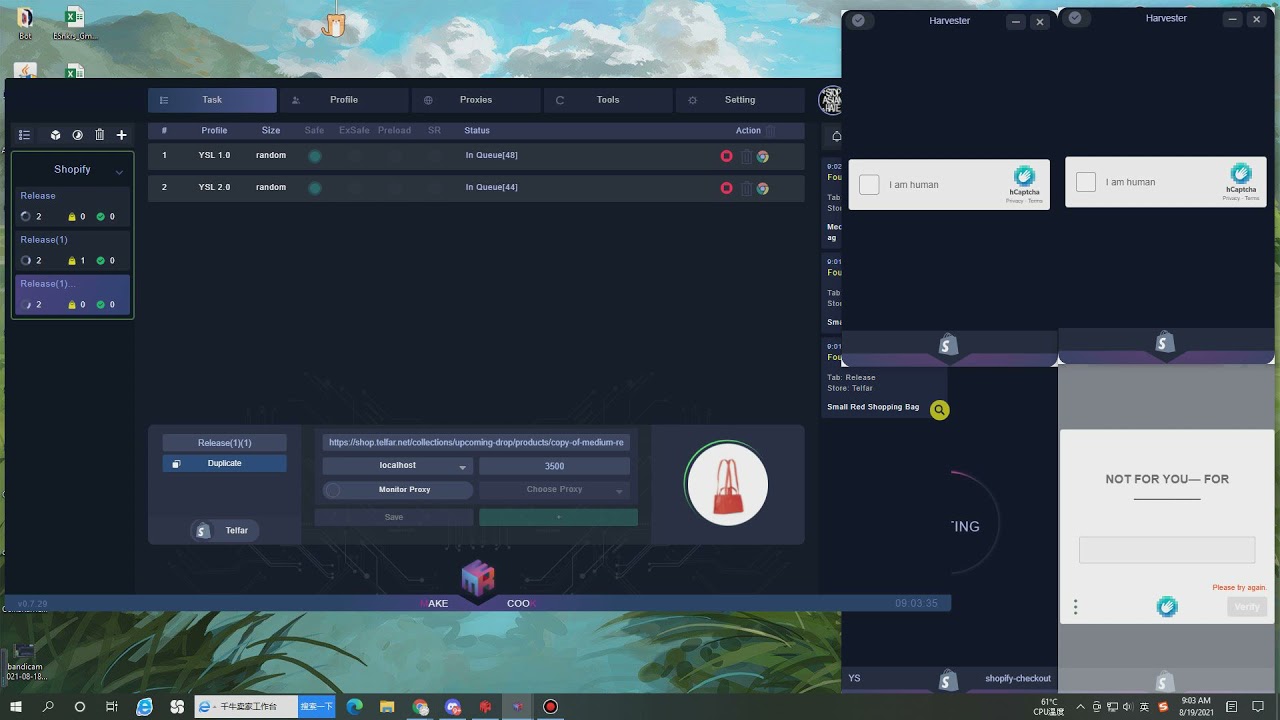
Task: Click the Shopify icon beside shopify-checkout label
Action: tap(949, 680)
